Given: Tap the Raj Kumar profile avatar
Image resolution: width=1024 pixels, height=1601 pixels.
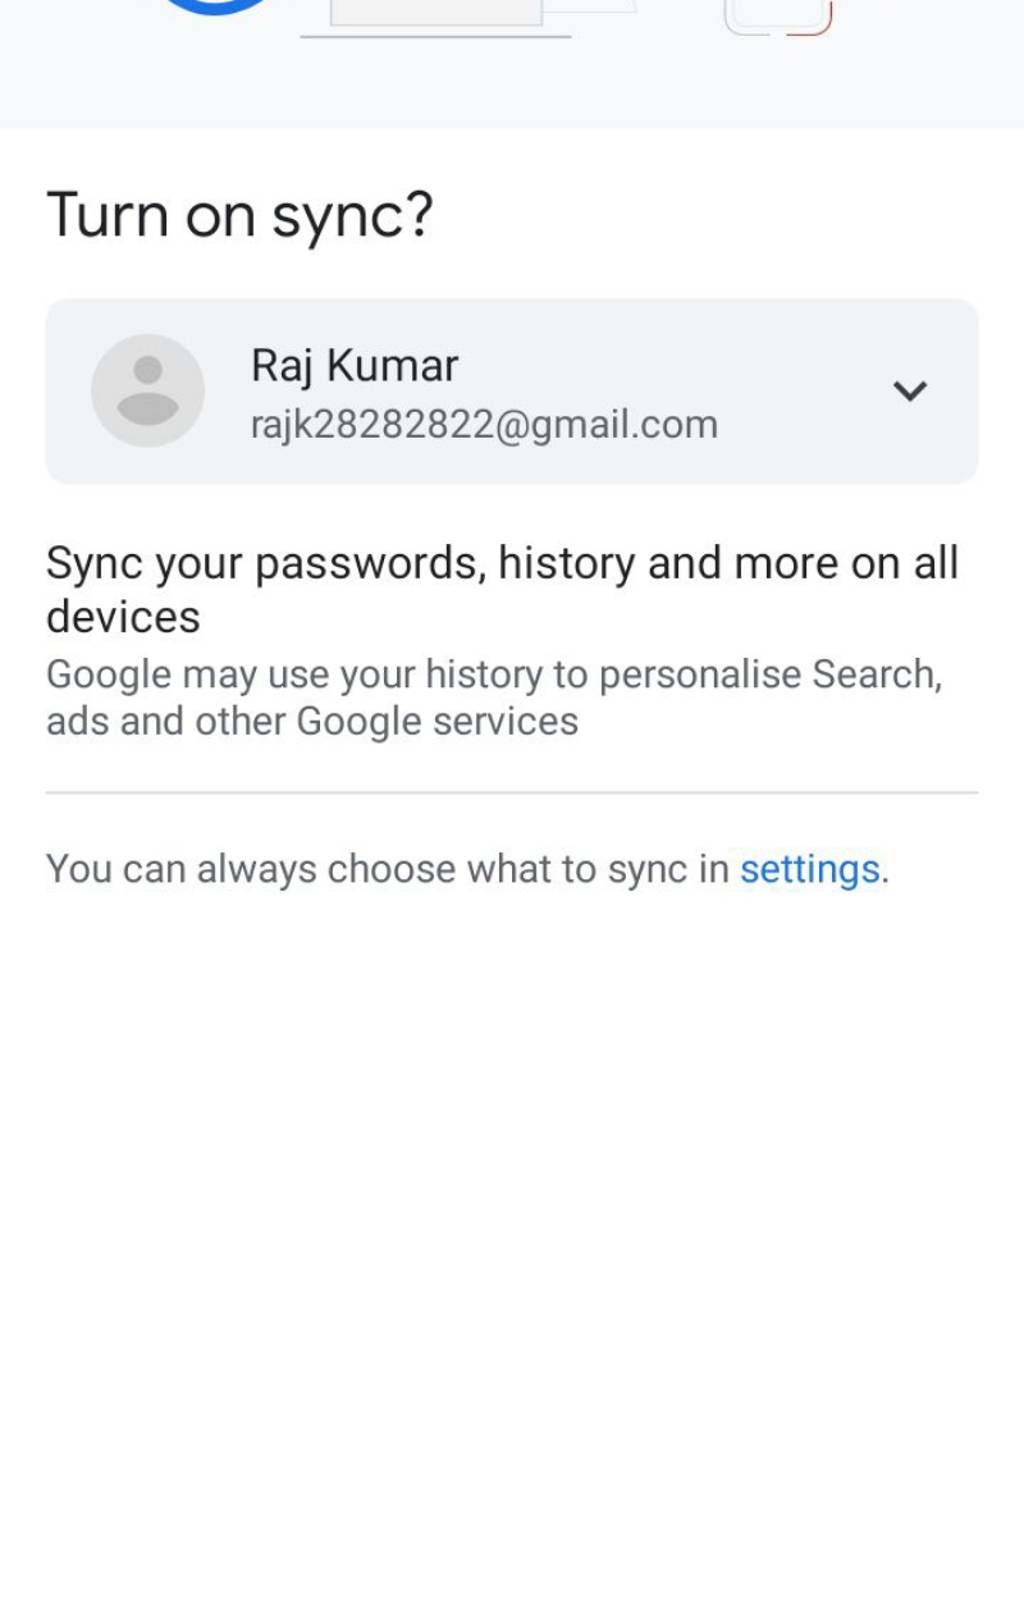Looking at the screenshot, I should [x=148, y=390].
